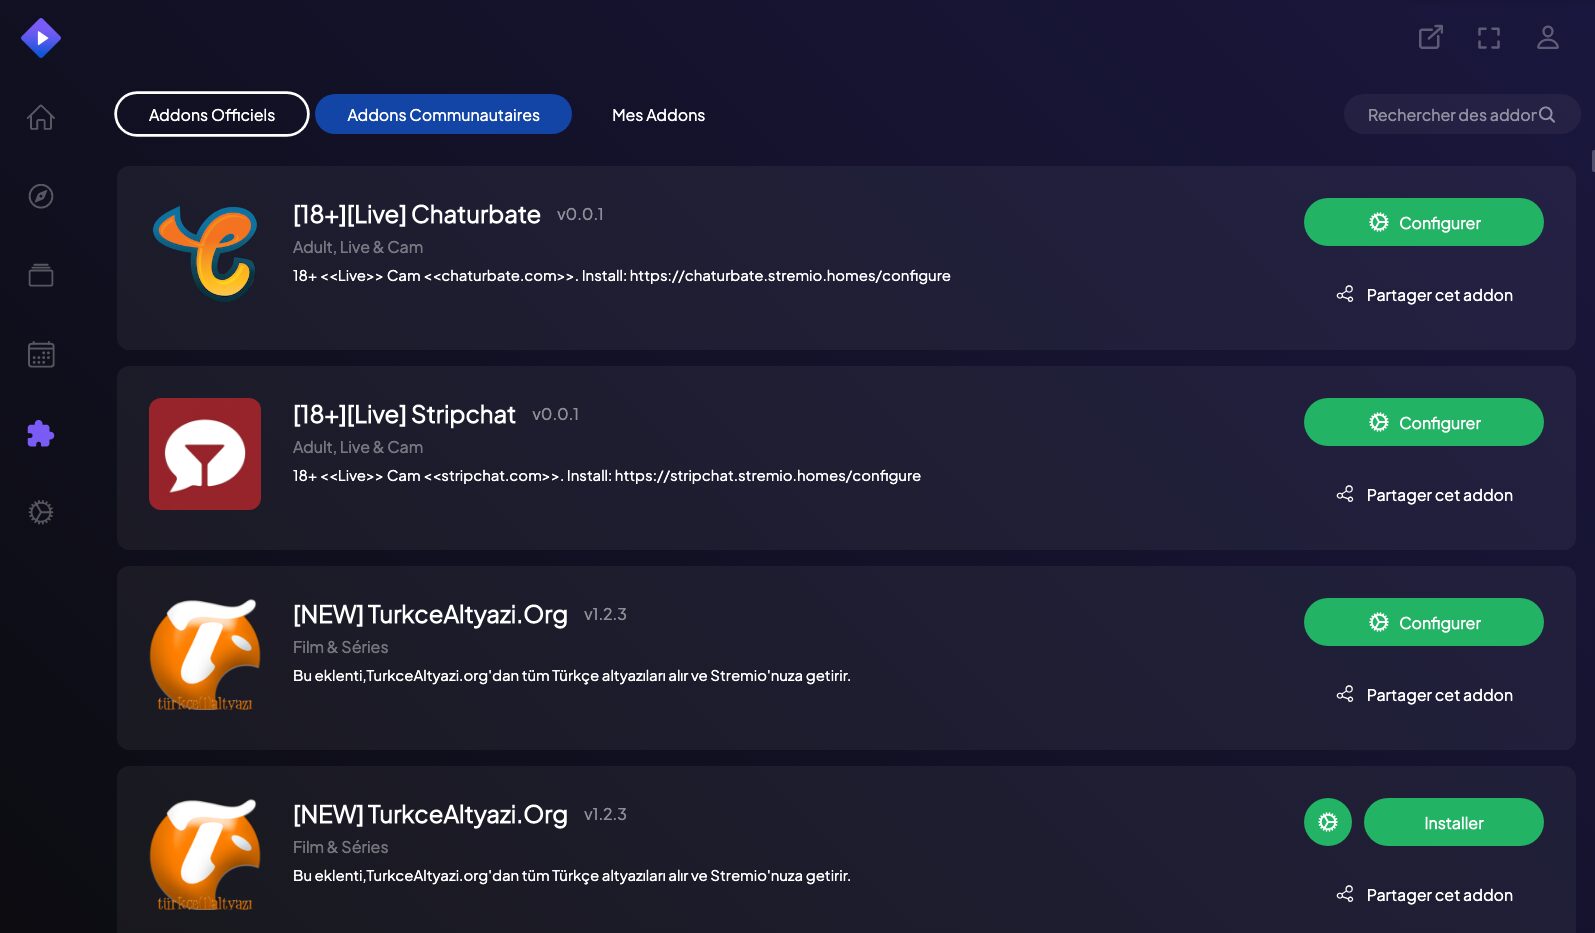Image resolution: width=1595 pixels, height=933 pixels.
Task: Click the [18+][Live] Stripchat title
Action: pos(404,415)
